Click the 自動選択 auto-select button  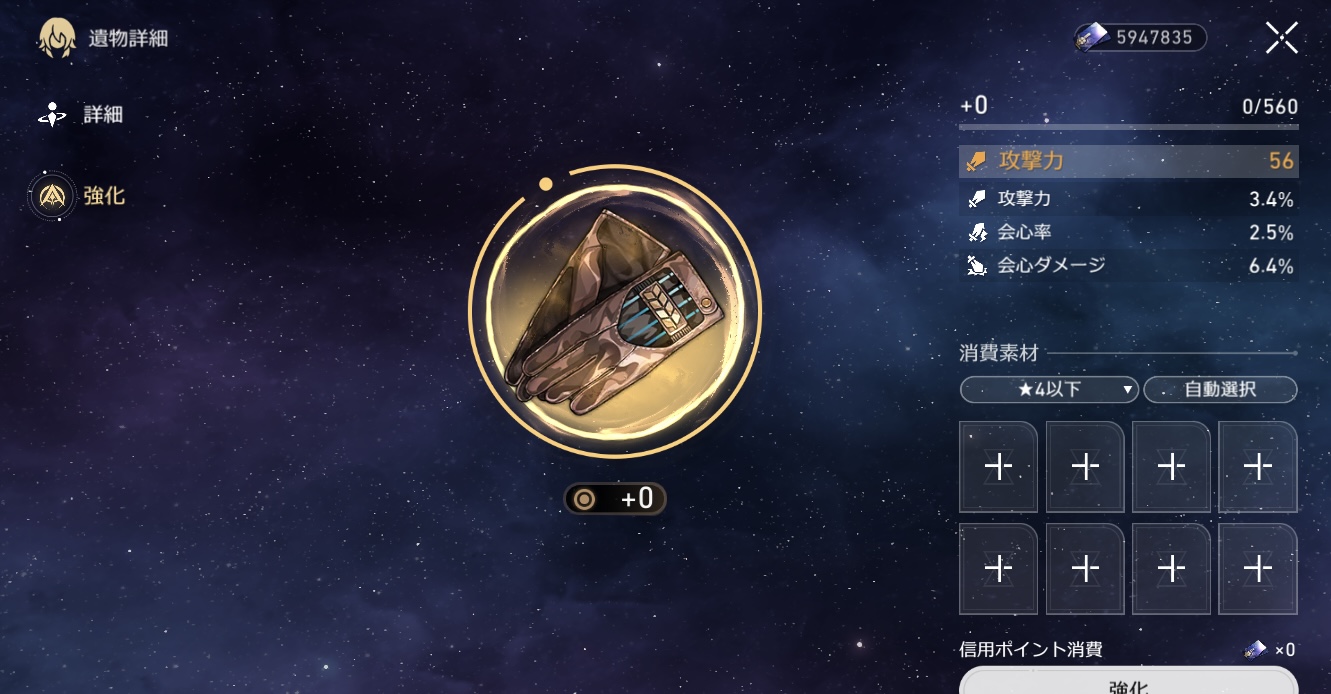point(1220,389)
